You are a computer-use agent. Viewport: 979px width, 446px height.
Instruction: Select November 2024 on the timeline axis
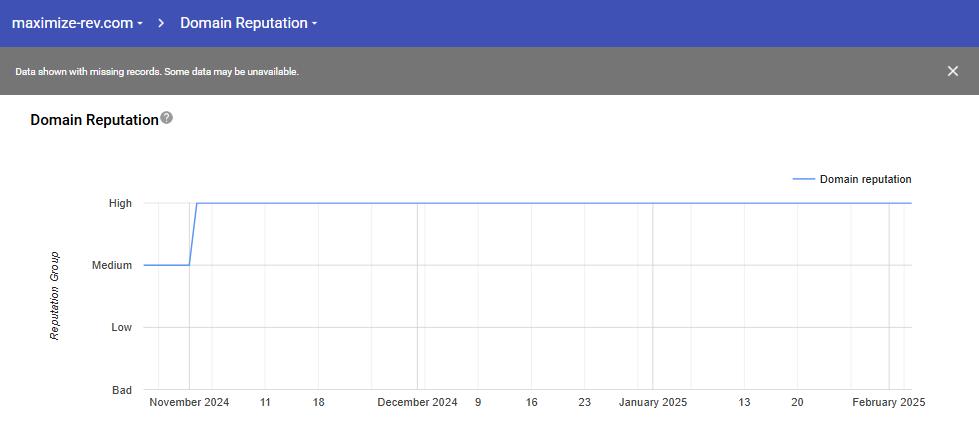189,403
